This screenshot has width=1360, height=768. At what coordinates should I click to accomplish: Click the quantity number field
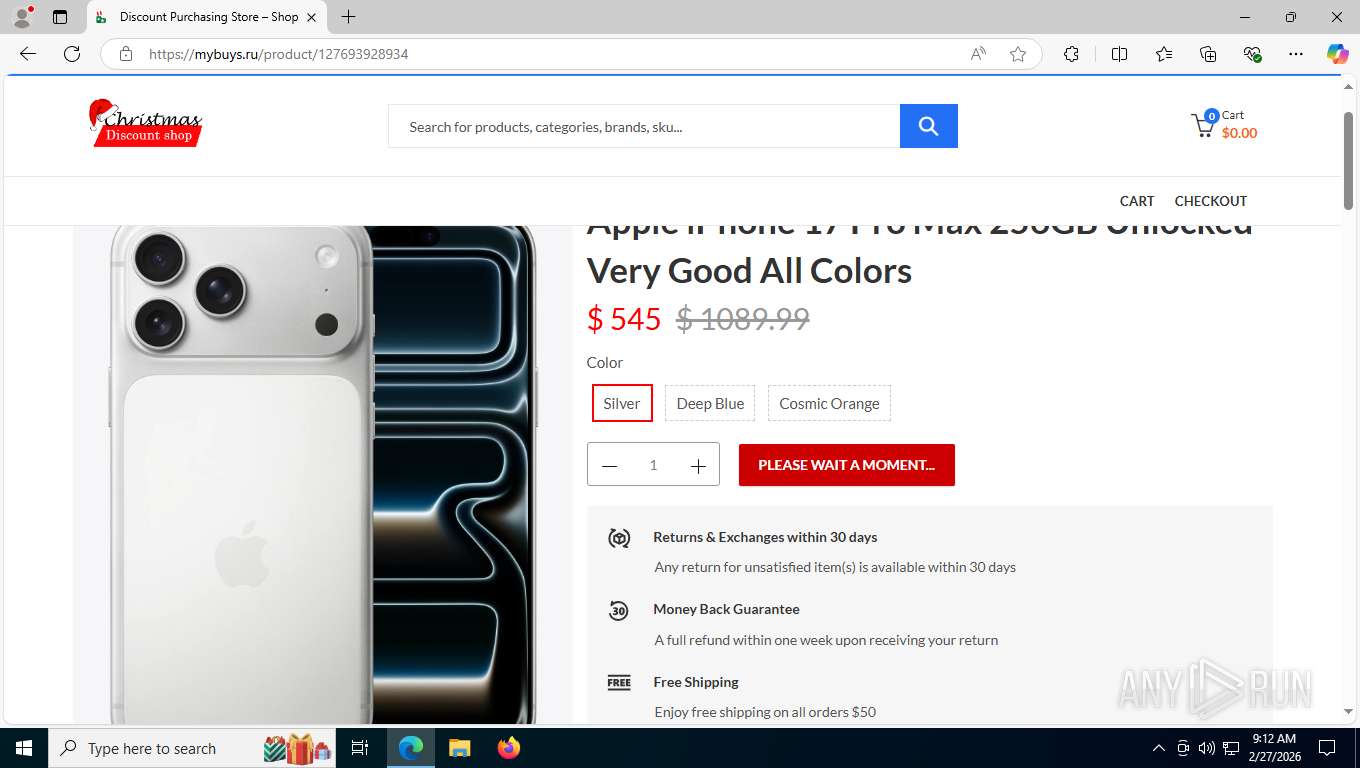point(653,465)
